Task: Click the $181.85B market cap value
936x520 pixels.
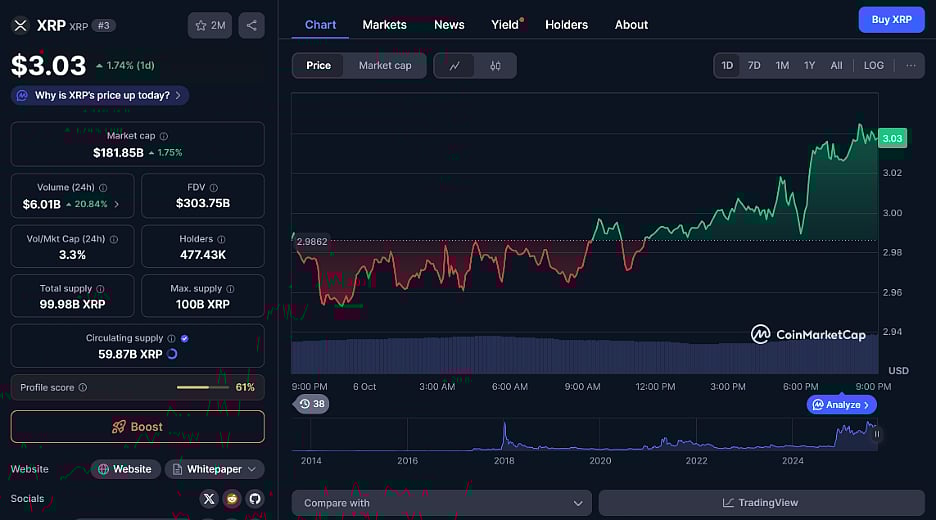Action: click(x=118, y=153)
